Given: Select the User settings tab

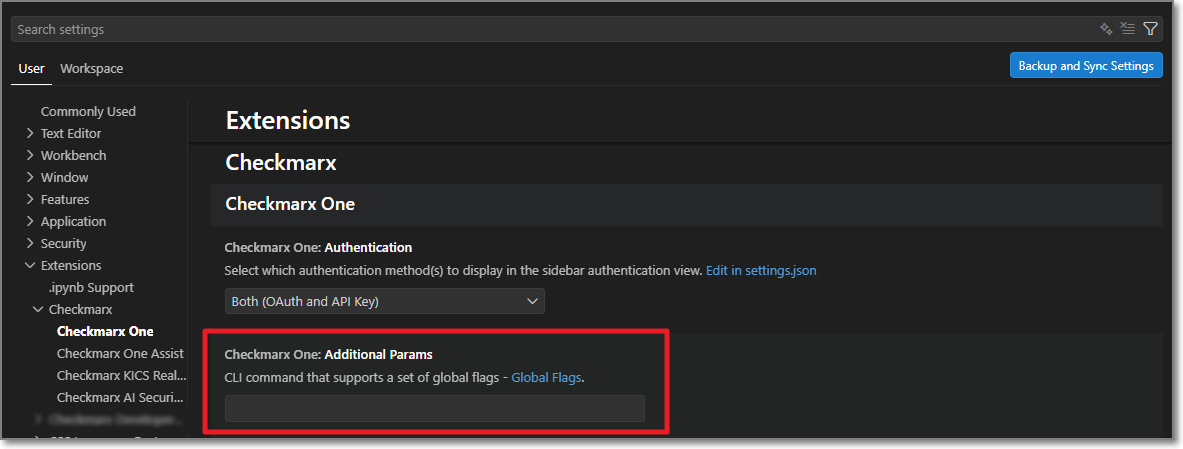Looking at the screenshot, I should click(31, 69).
